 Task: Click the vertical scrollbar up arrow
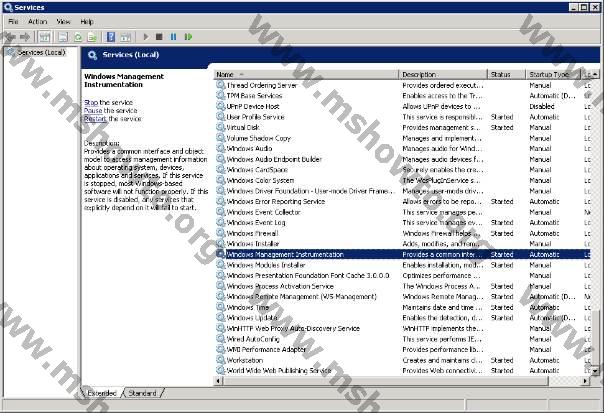pyautogui.click(x=596, y=74)
